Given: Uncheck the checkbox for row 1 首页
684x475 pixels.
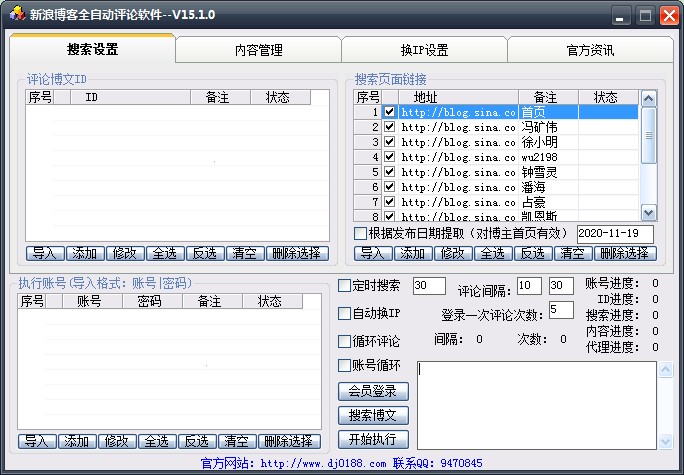Looking at the screenshot, I should (x=389, y=112).
